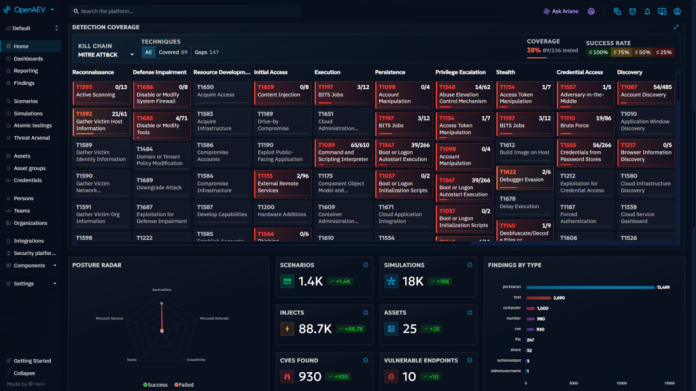The image size is (696, 391).
Task: Select the ≤50% success rate swatch
Action: (x=642, y=52)
